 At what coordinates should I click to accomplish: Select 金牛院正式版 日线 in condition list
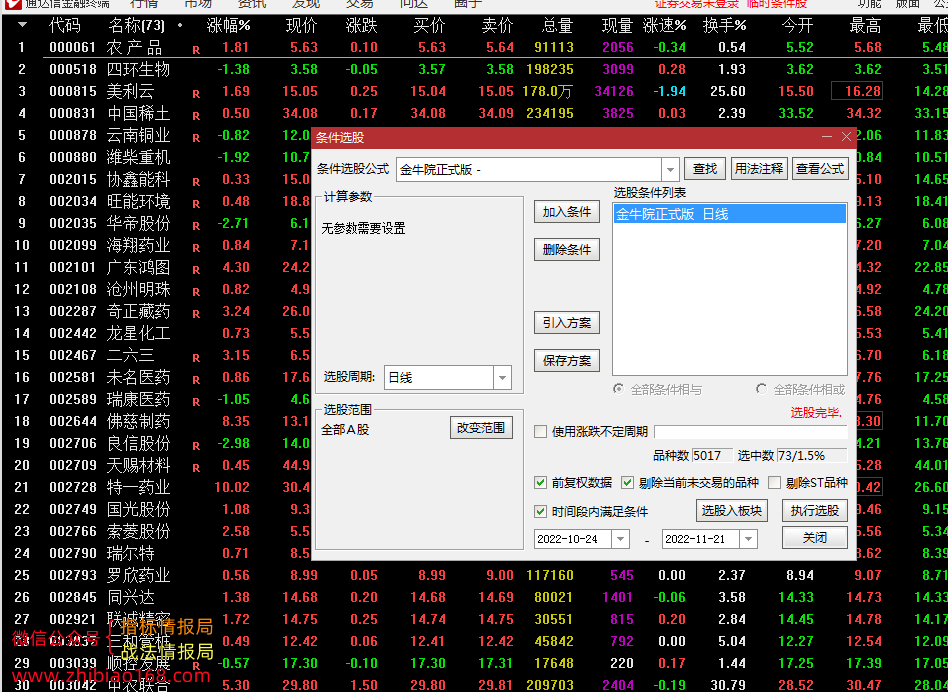click(x=729, y=214)
